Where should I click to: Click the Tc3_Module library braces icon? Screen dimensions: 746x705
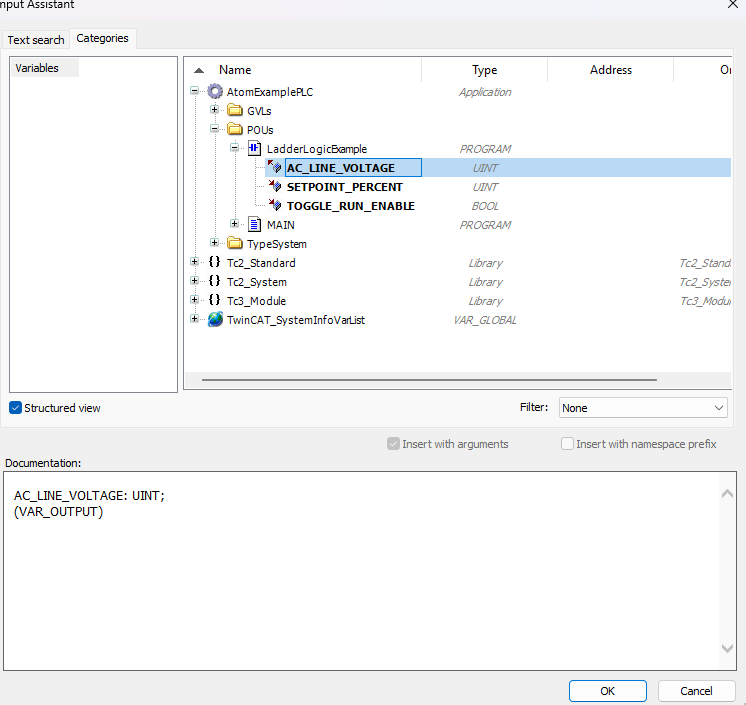(215, 300)
